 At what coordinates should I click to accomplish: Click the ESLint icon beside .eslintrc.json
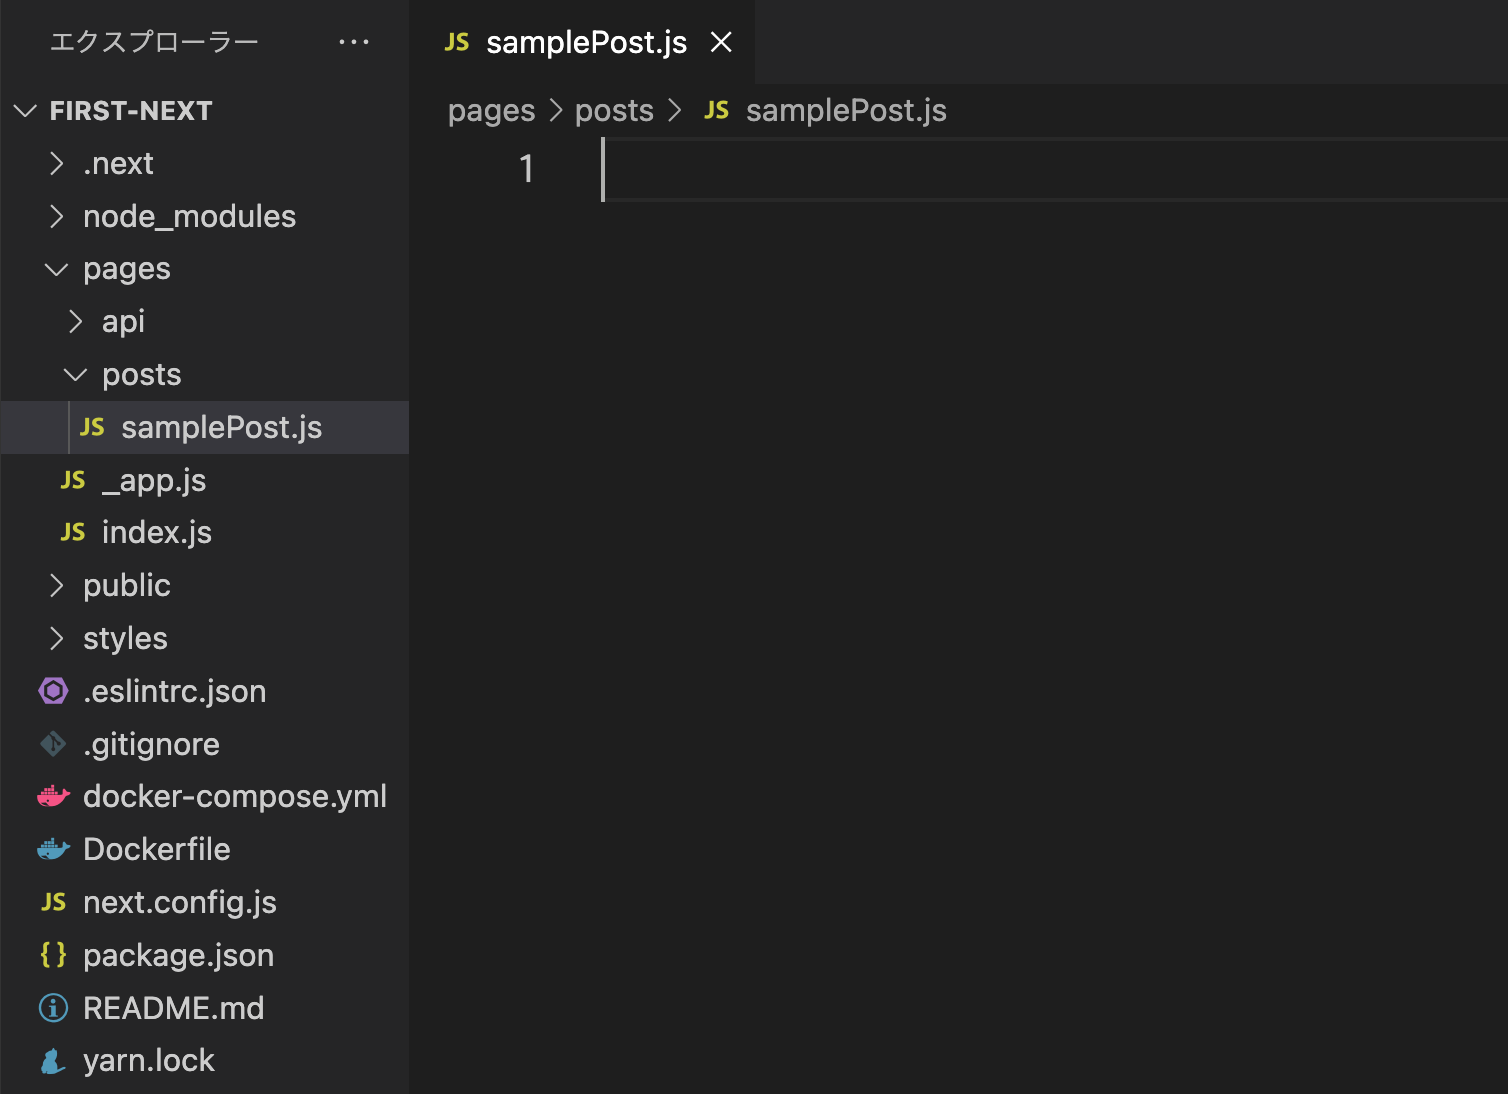click(x=53, y=691)
